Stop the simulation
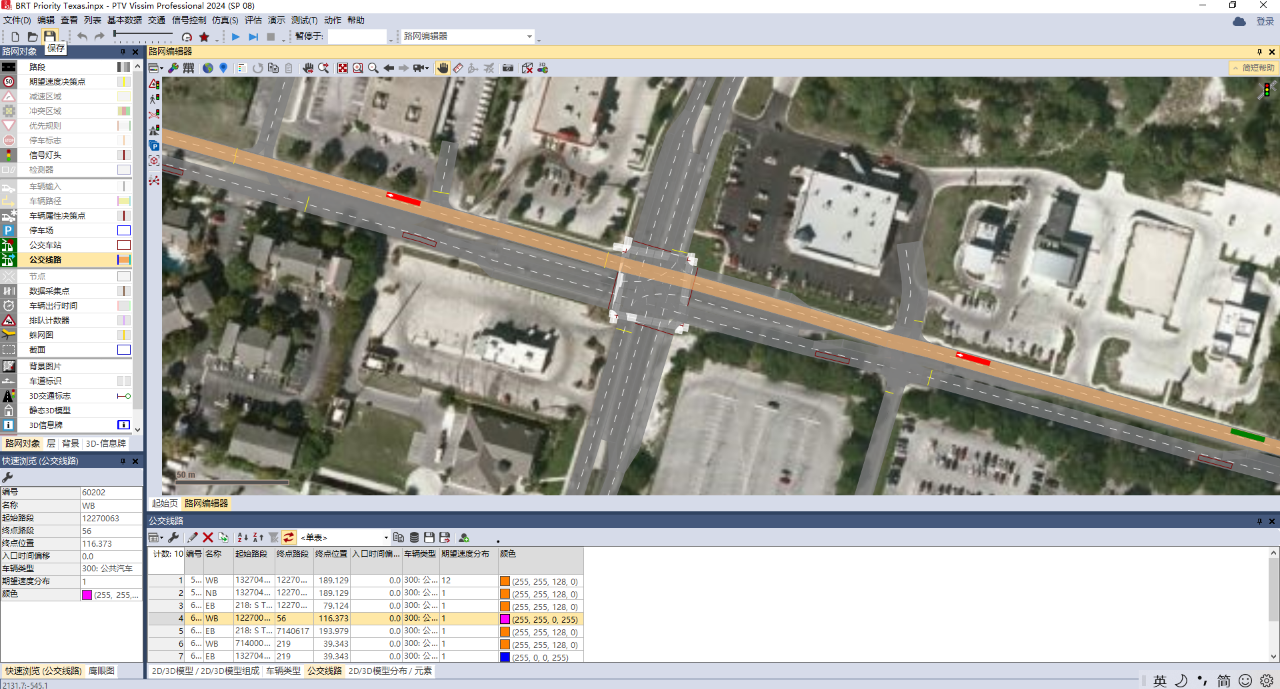Screen dimensions: 1280x689 point(270,37)
